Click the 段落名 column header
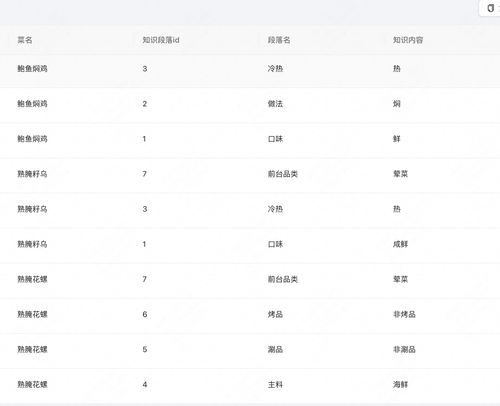 (x=279, y=40)
